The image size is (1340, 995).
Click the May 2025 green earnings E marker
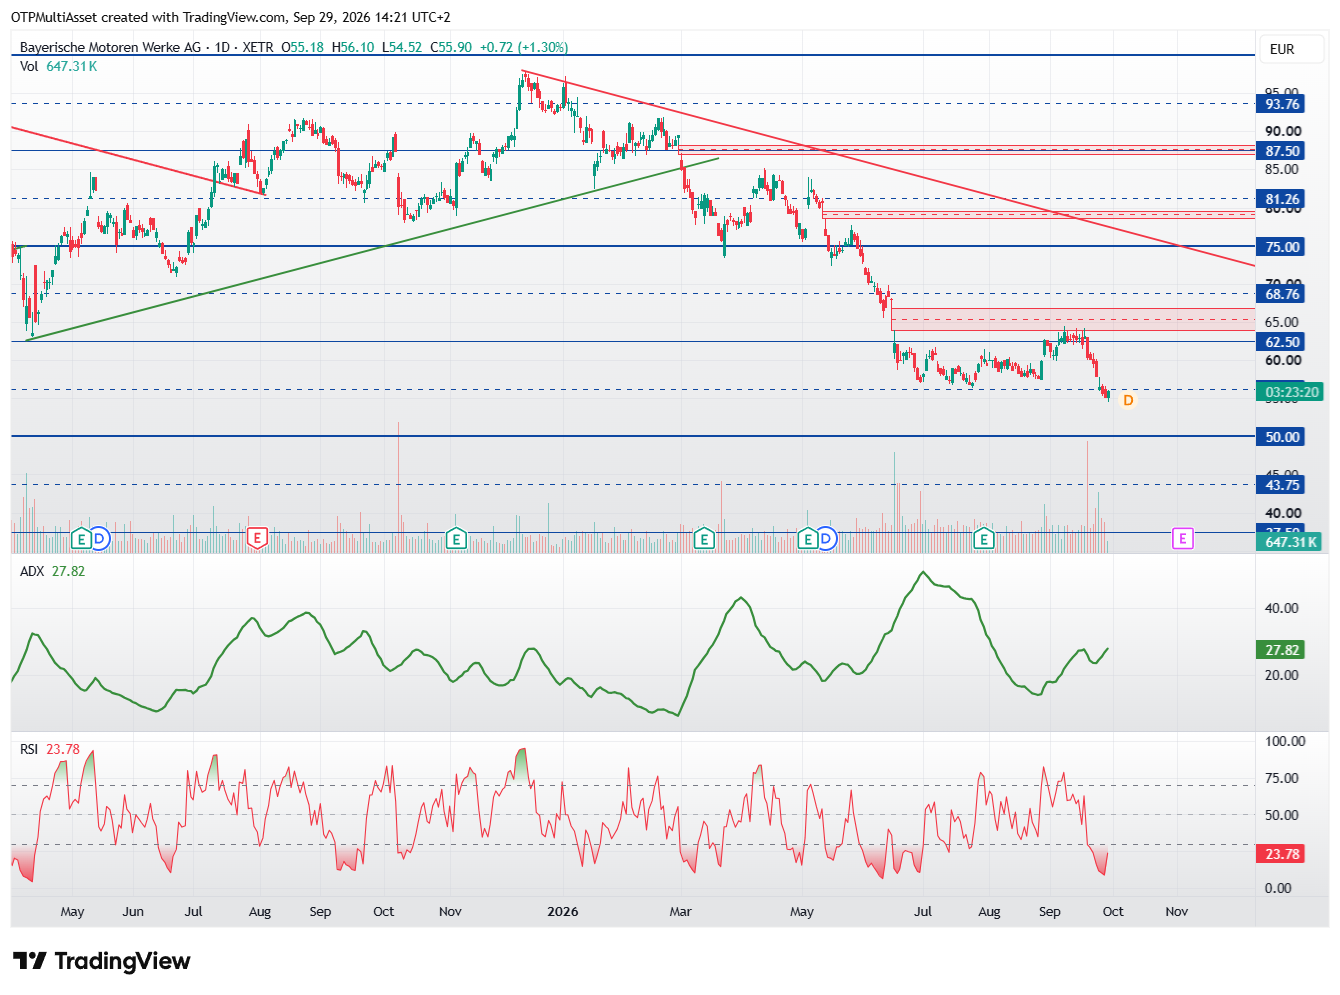pos(82,539)
